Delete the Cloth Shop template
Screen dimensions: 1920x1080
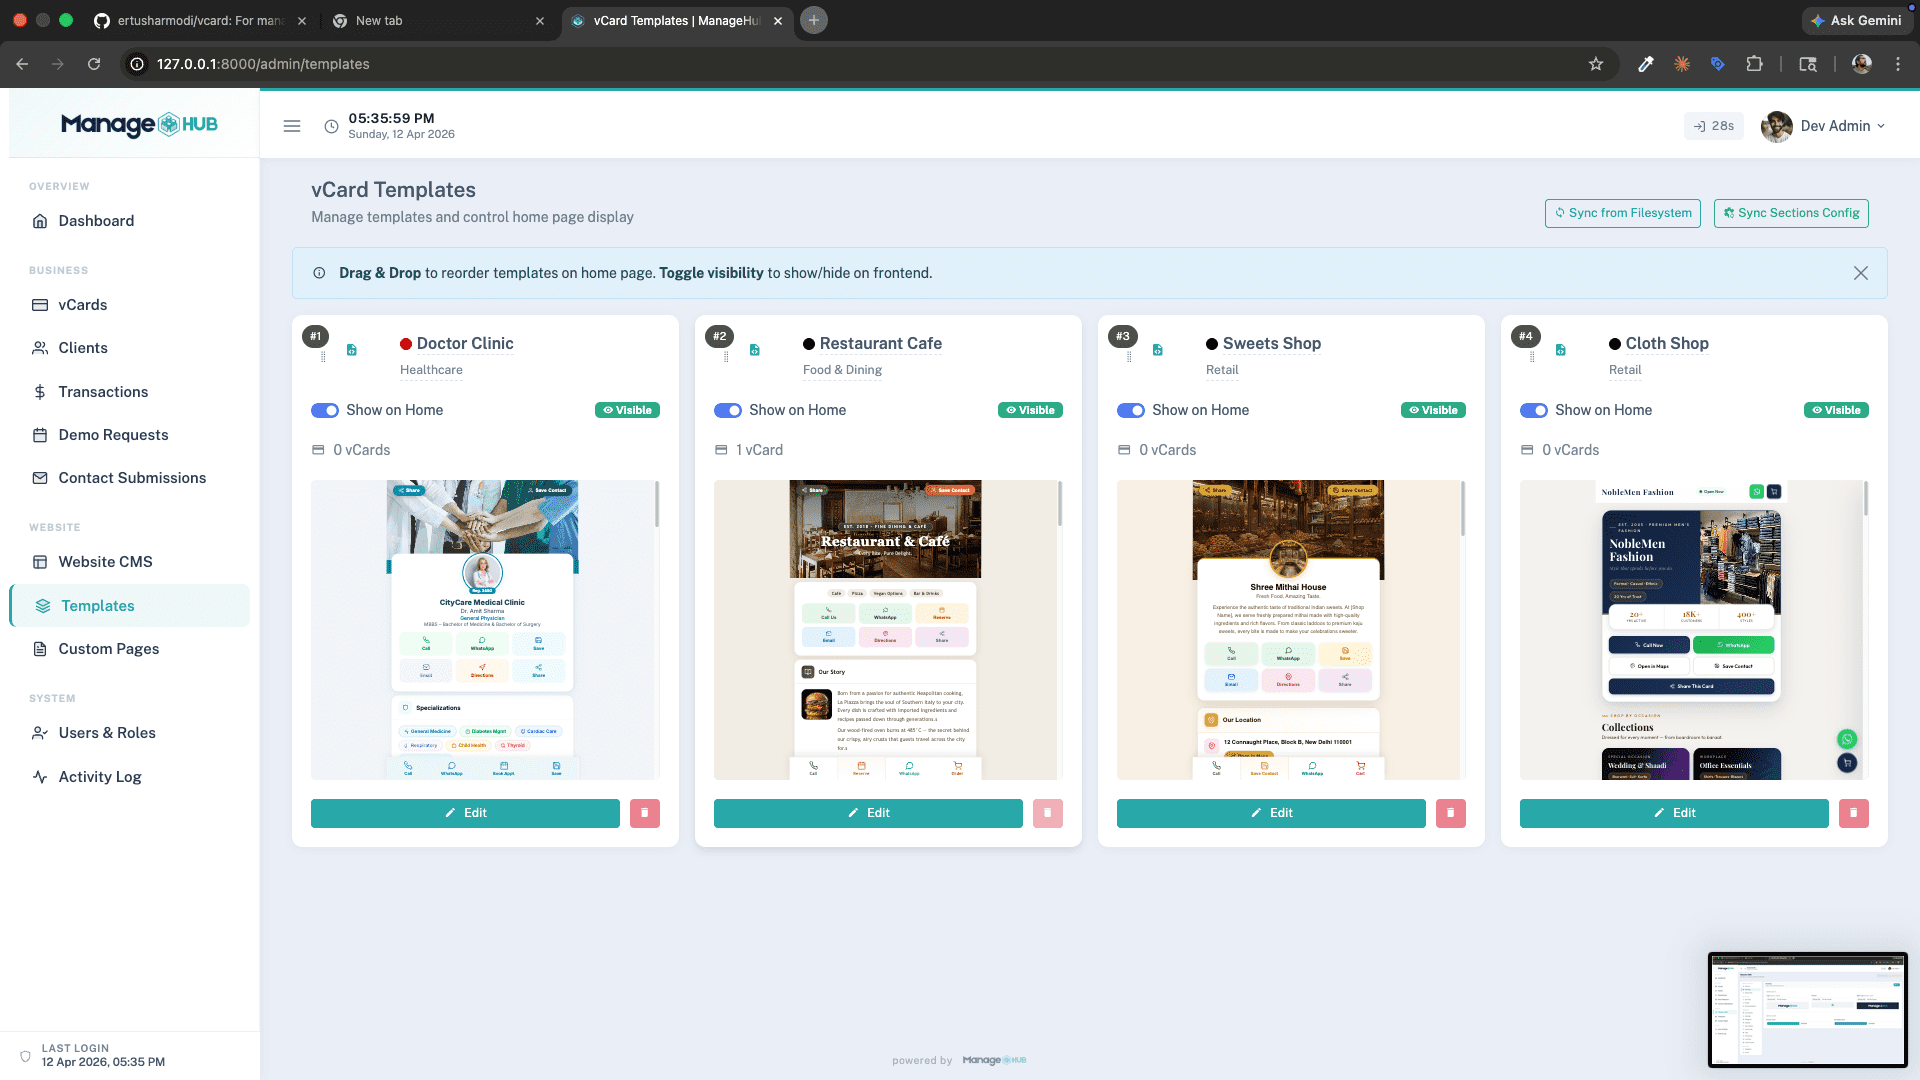point(1854,813)
